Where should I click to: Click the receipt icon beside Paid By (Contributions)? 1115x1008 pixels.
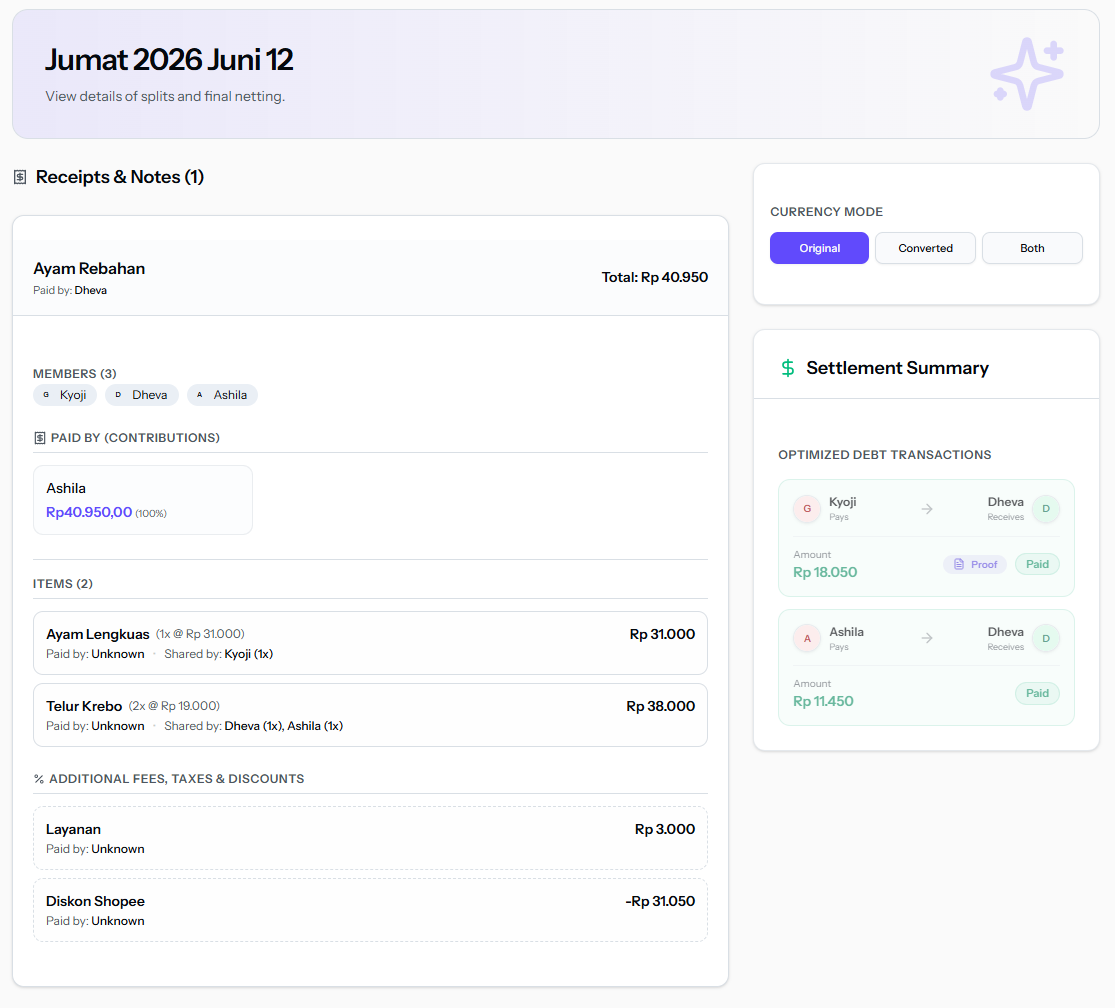click(40, 438)
